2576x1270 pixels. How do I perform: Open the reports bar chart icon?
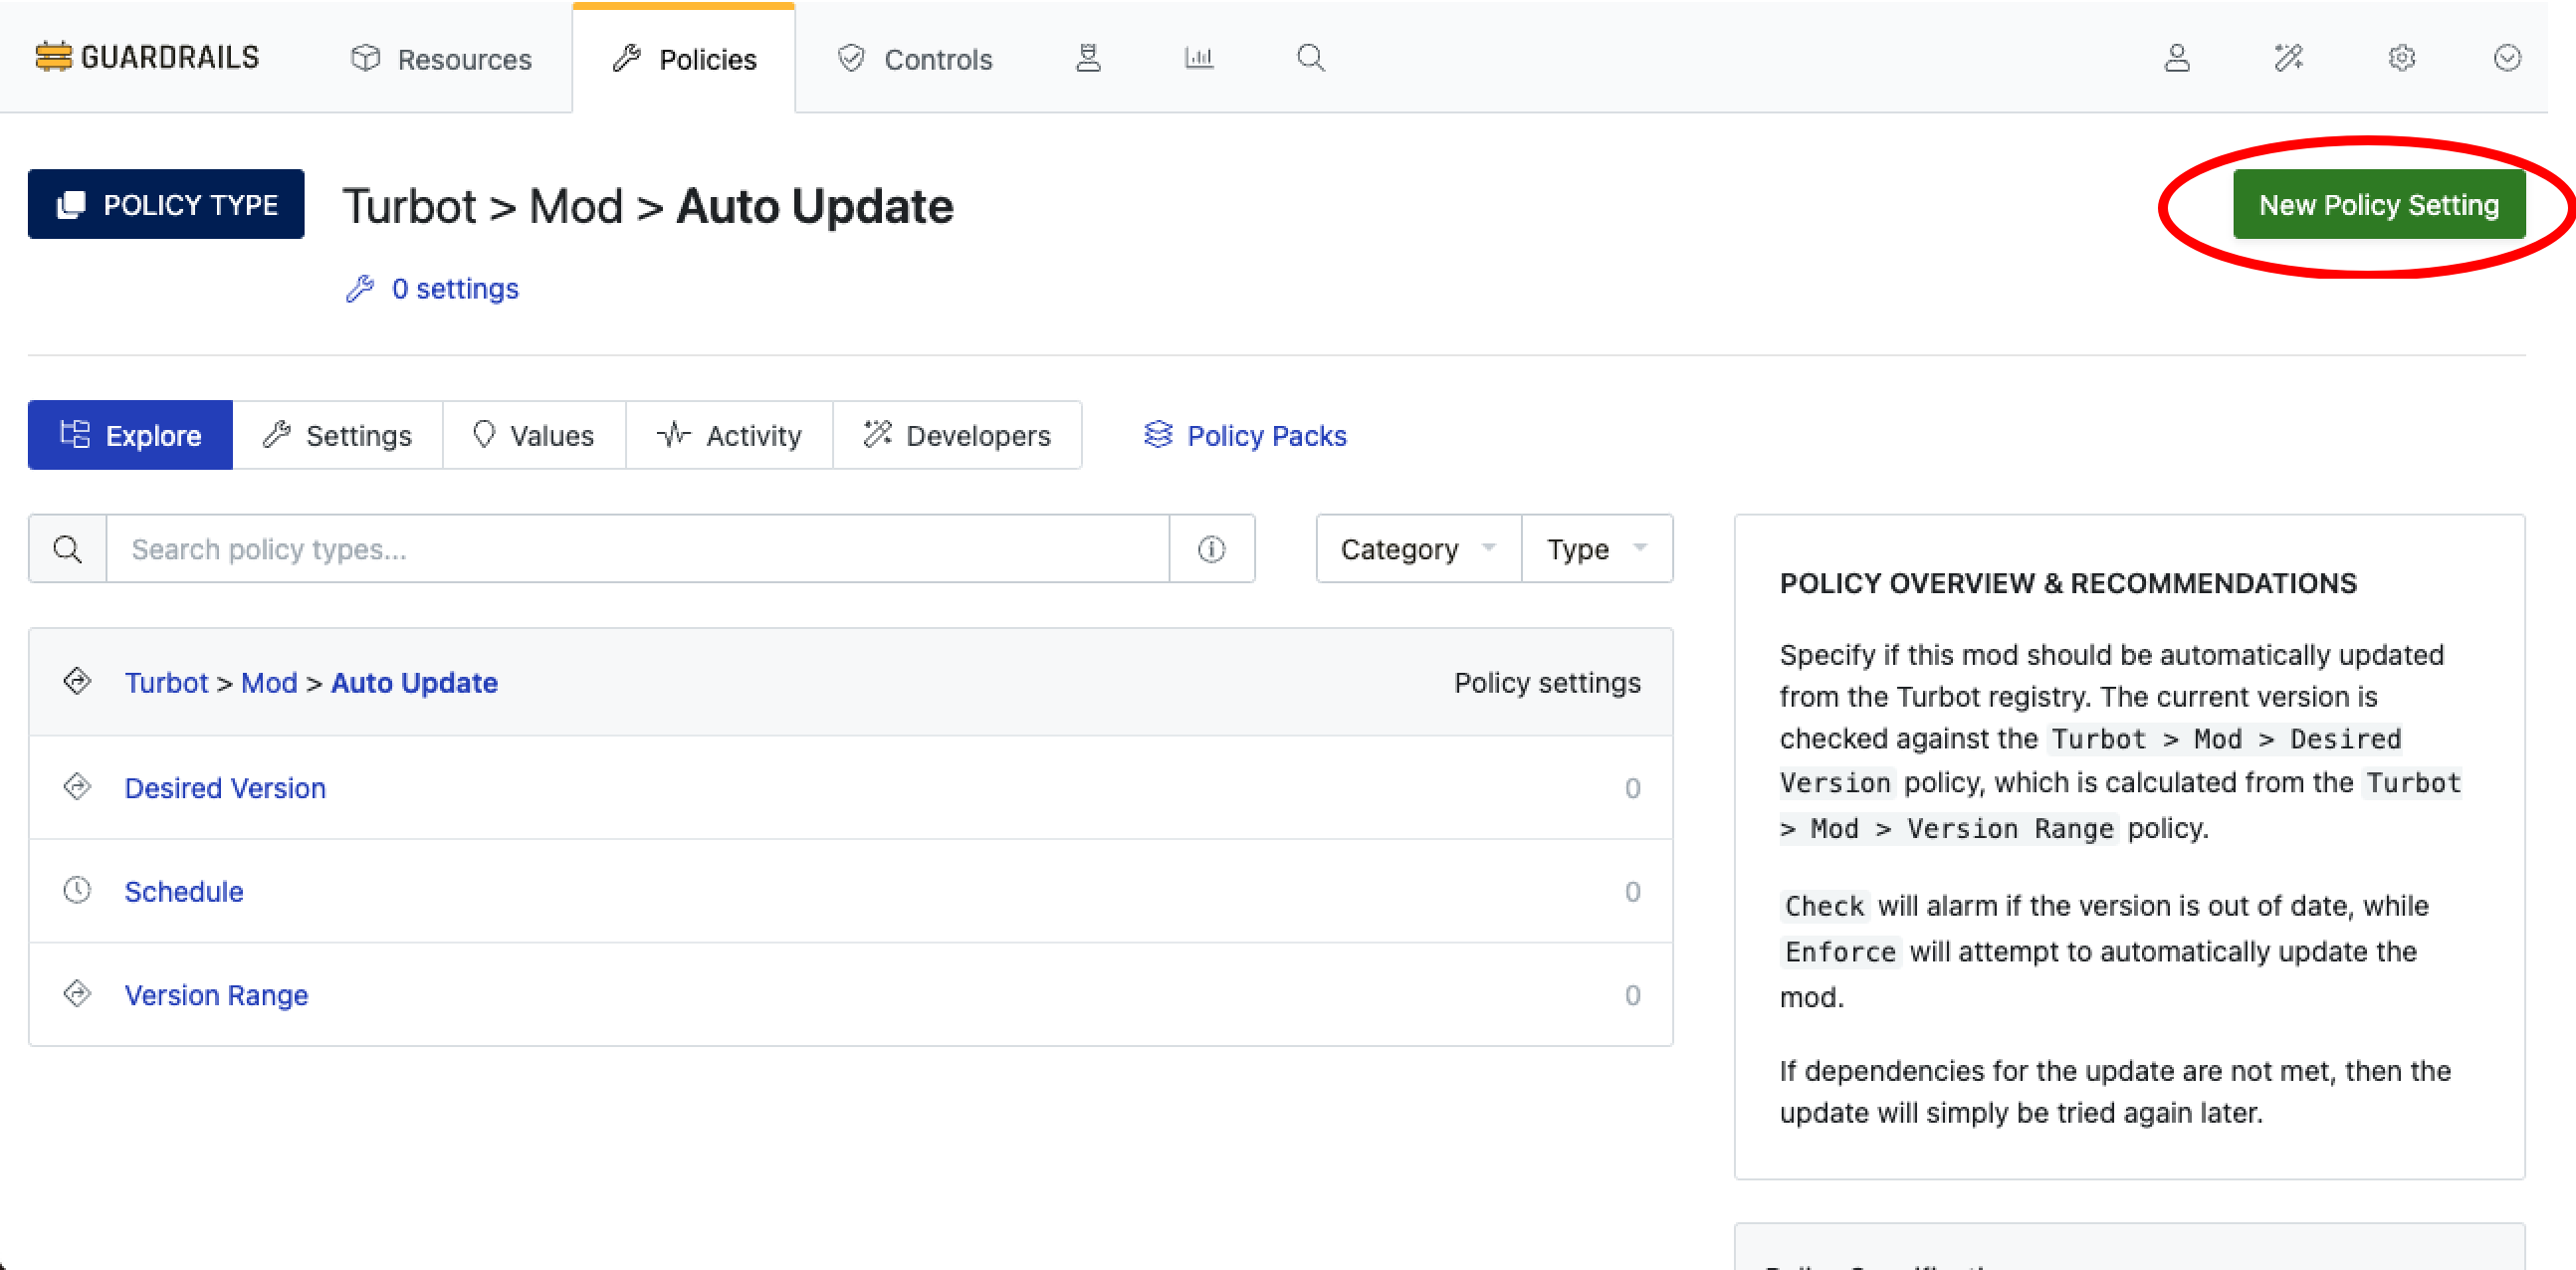pos(1198,58)
